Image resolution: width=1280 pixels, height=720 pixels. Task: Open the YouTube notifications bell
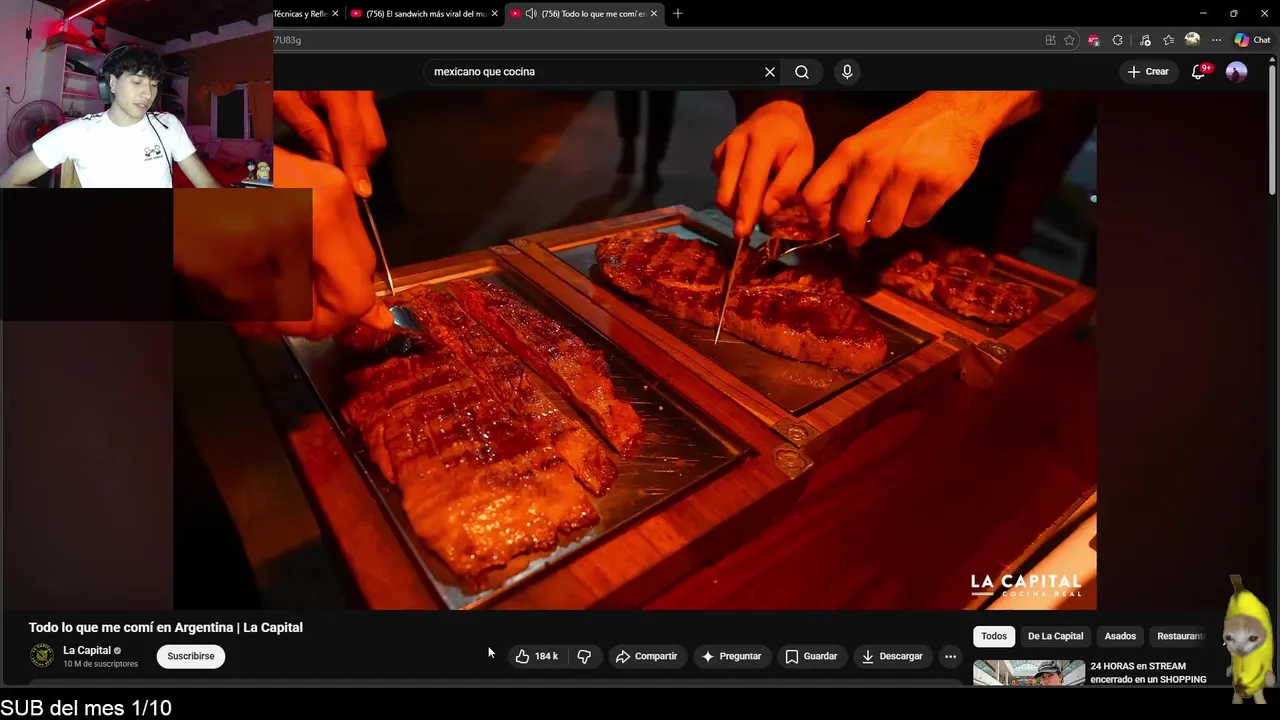point(1199,72)
